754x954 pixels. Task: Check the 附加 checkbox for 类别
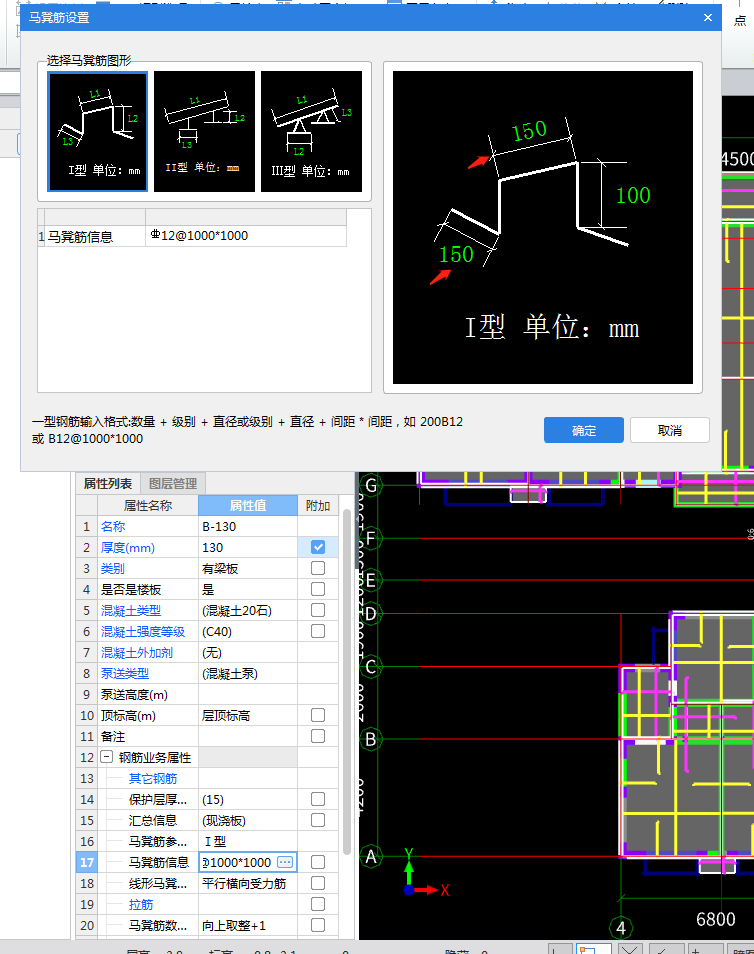pos(318,568)
